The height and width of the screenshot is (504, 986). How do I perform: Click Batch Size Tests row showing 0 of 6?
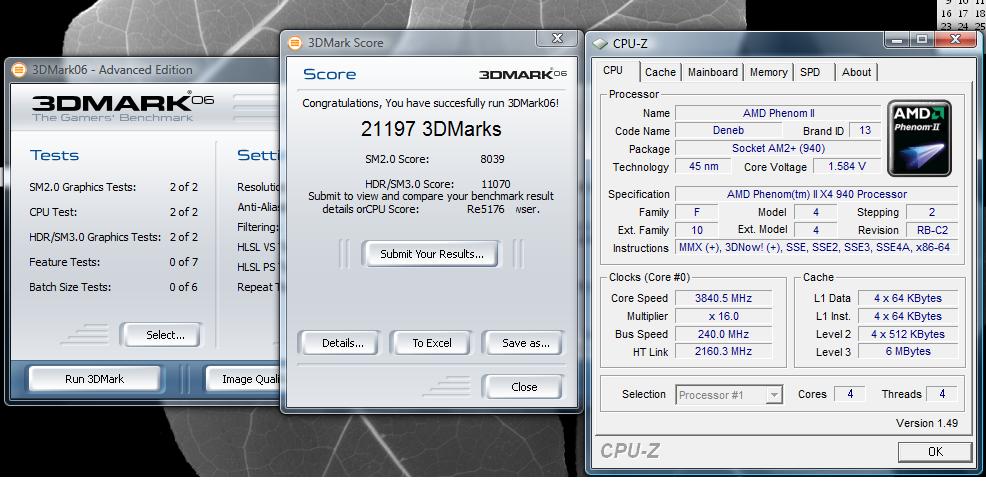tap(113, 287)
